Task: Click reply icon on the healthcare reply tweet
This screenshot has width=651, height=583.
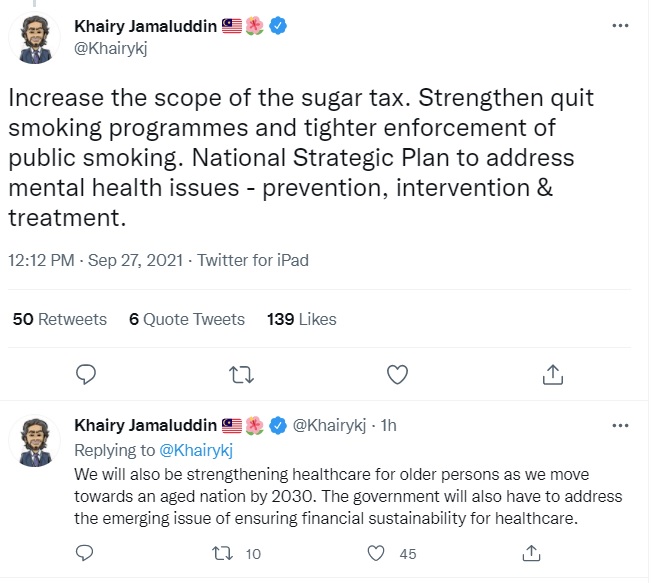Action: coord(85,552)
